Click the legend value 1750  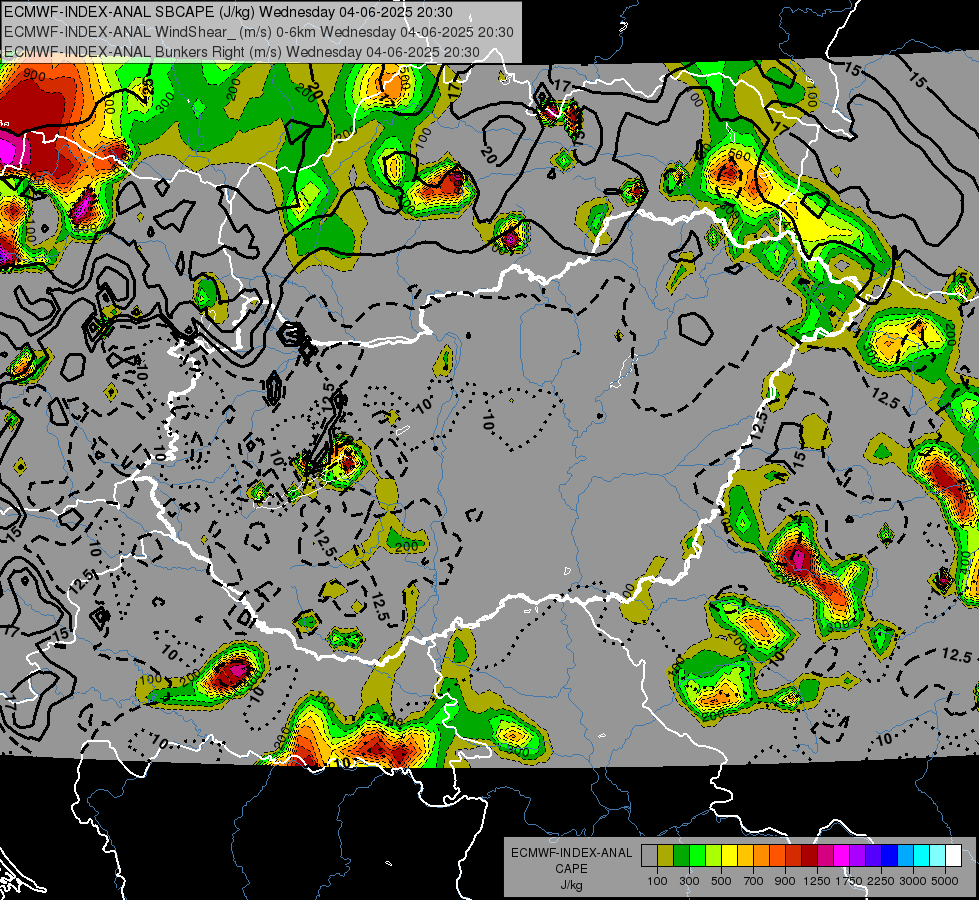[x=850, y=881]
